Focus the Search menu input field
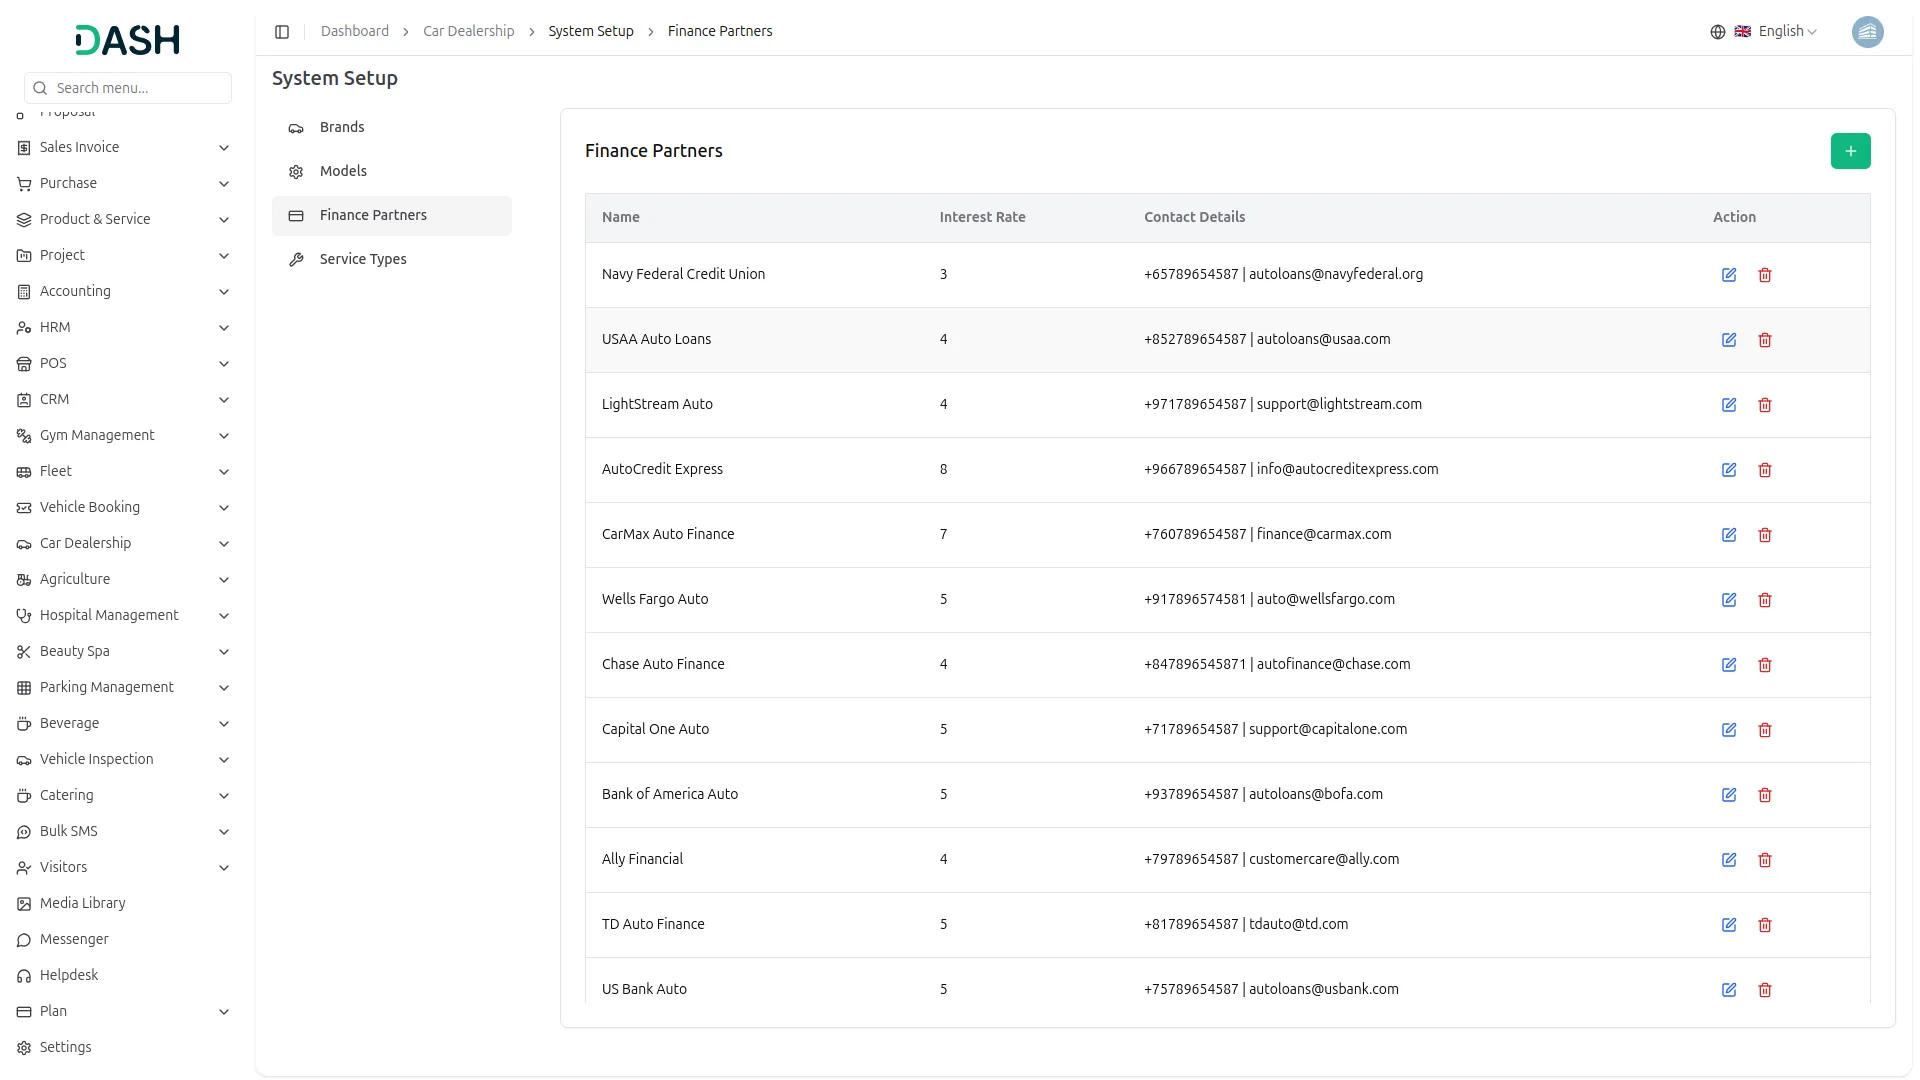The height and width of the screenshot is (1080, 1920). coord(128,88)
